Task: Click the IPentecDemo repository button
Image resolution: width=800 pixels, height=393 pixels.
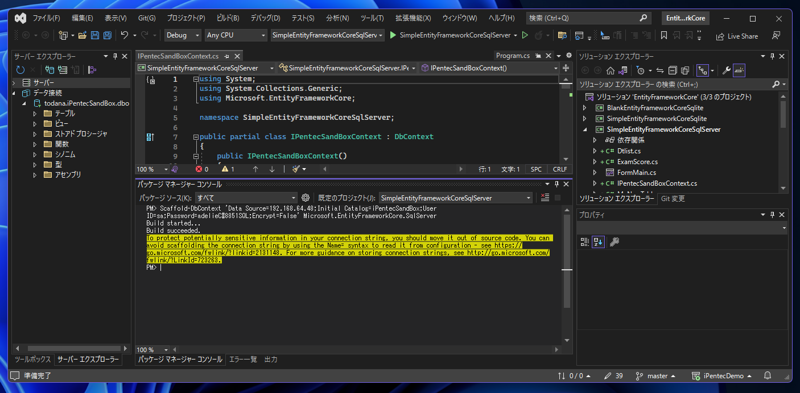Action: point(722,376)
